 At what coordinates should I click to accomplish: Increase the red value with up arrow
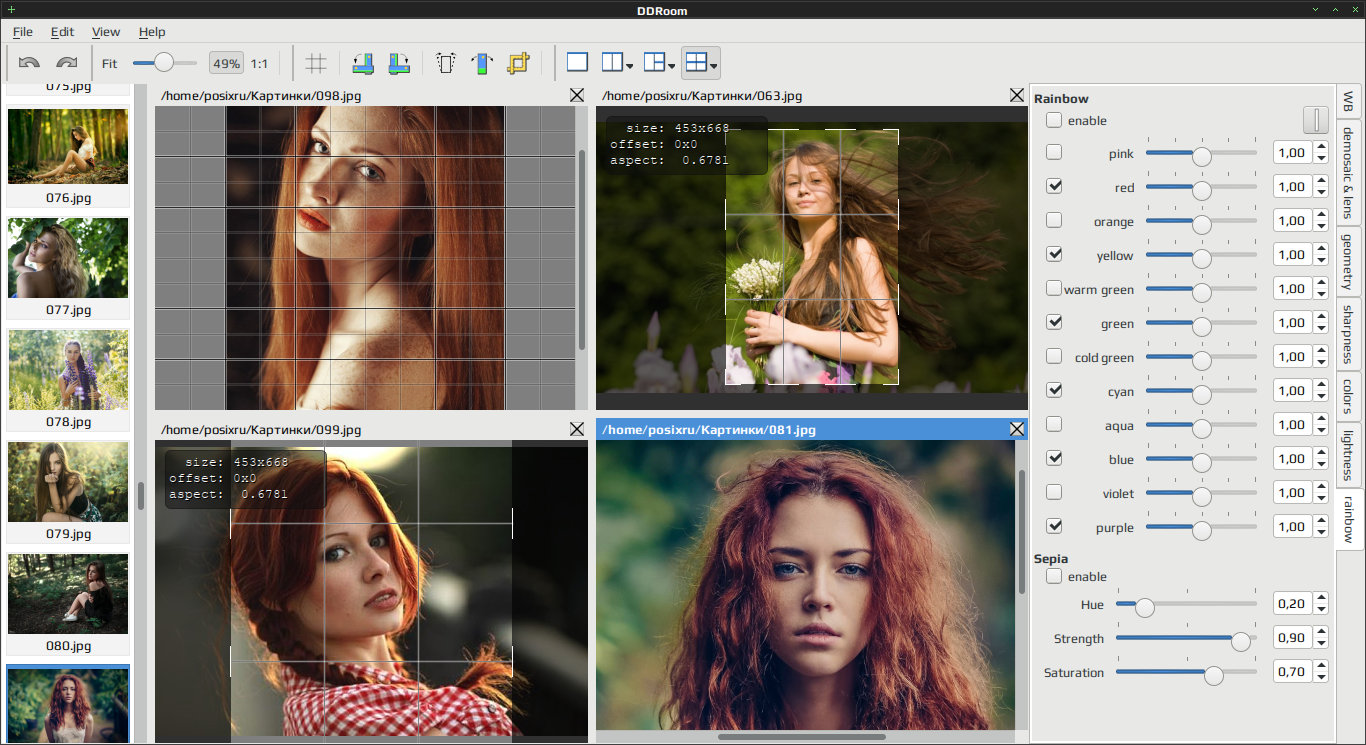(x=1320, y=181)
